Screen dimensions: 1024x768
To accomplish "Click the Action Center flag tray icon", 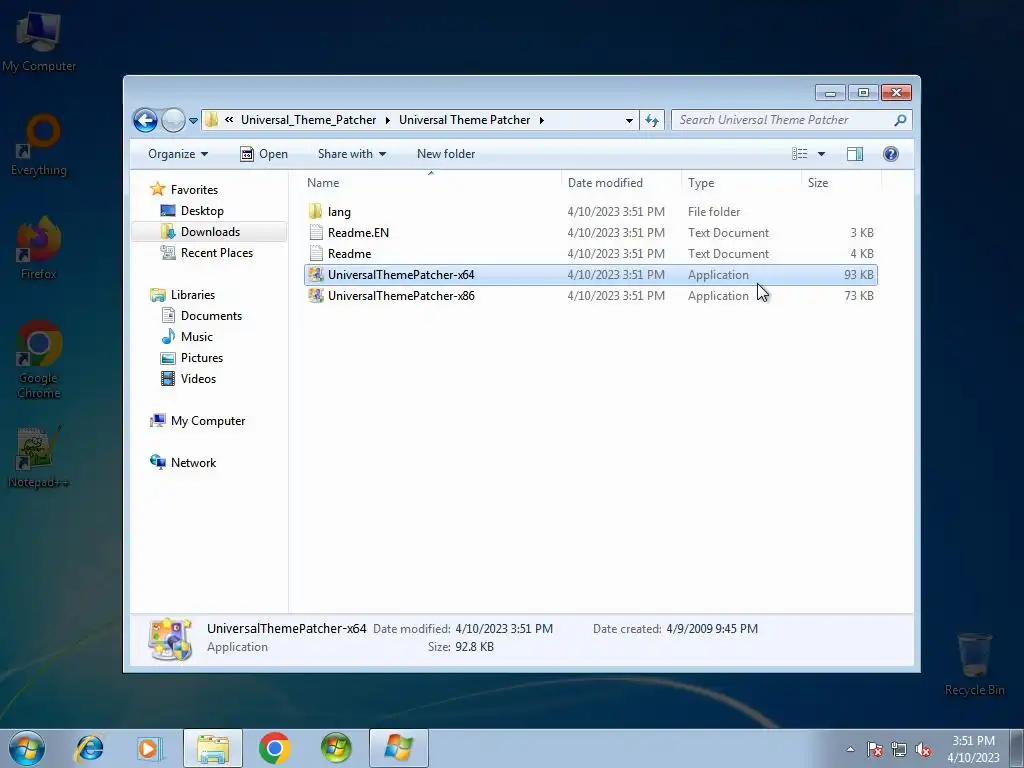I will [x=874, y=750].
